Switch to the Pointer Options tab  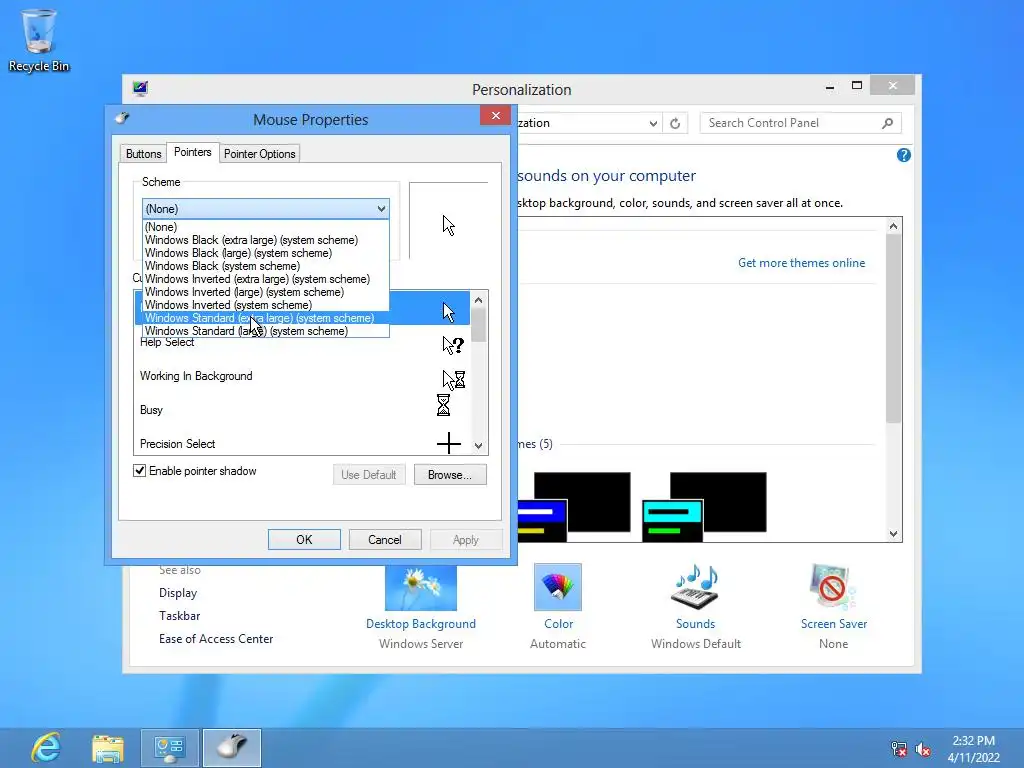click(259, 153)
